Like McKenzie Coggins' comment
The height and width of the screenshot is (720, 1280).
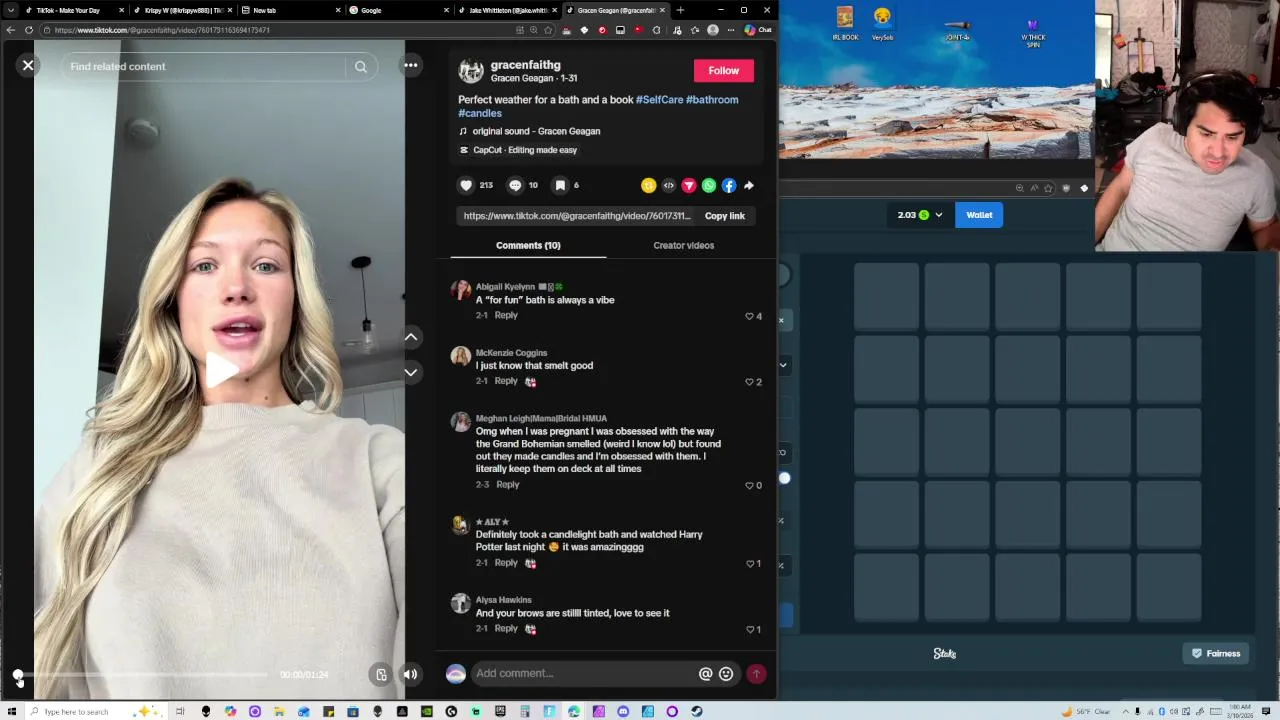[x=749, y=382]
